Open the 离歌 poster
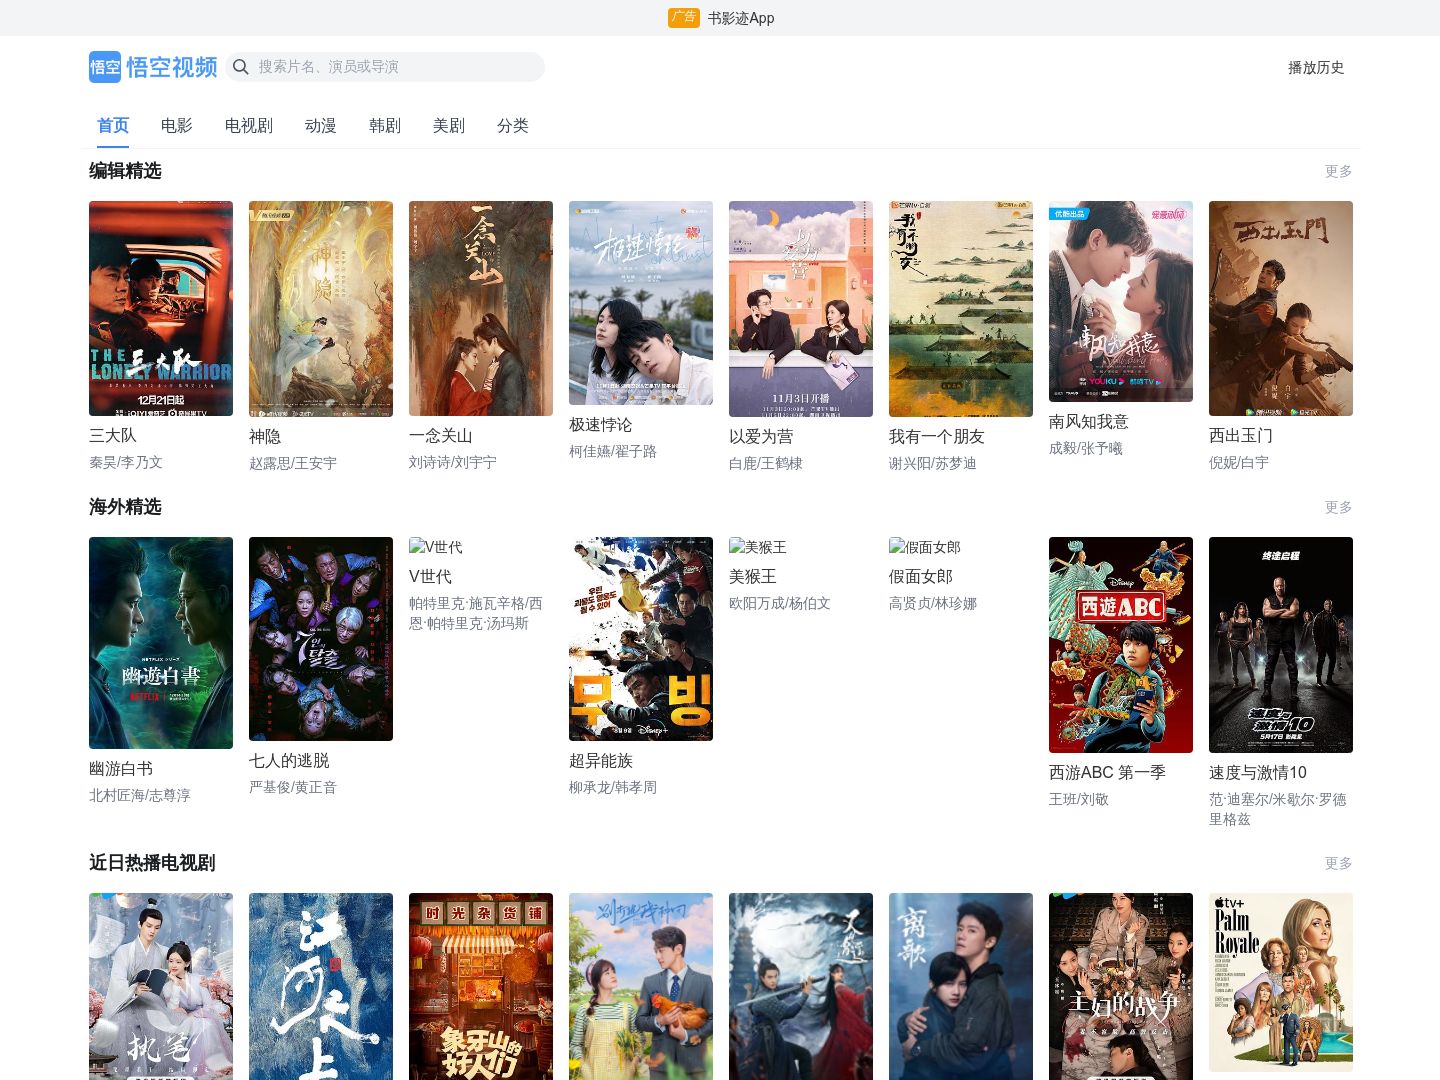The image size is (1440, 1080). point(961,986)
